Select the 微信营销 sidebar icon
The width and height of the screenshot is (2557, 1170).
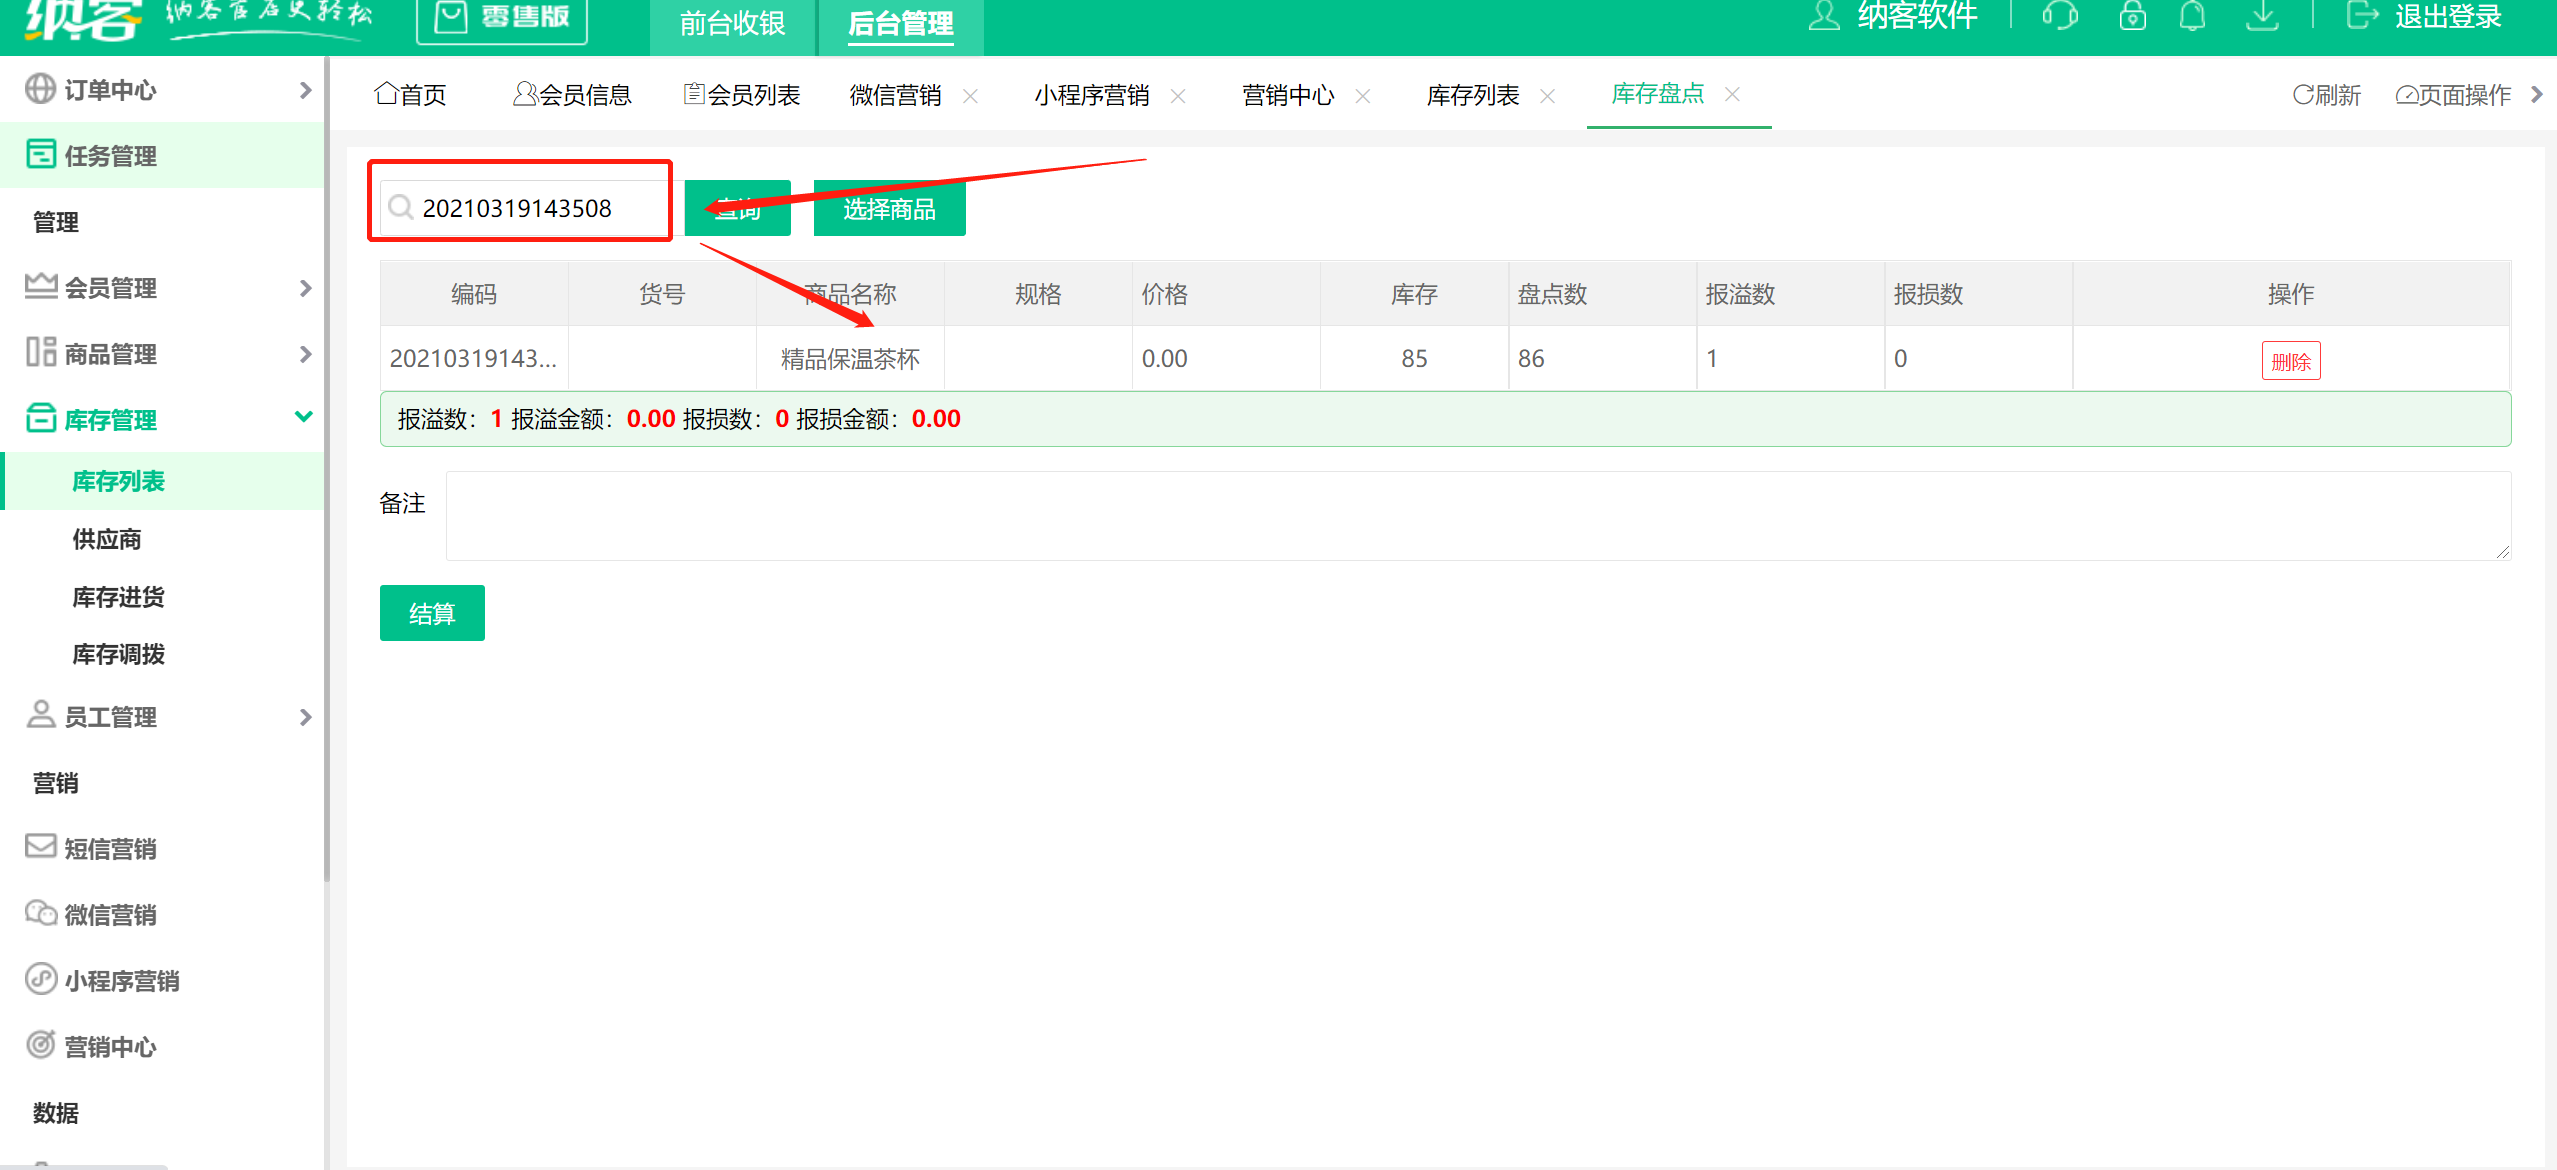pos(40,913)
